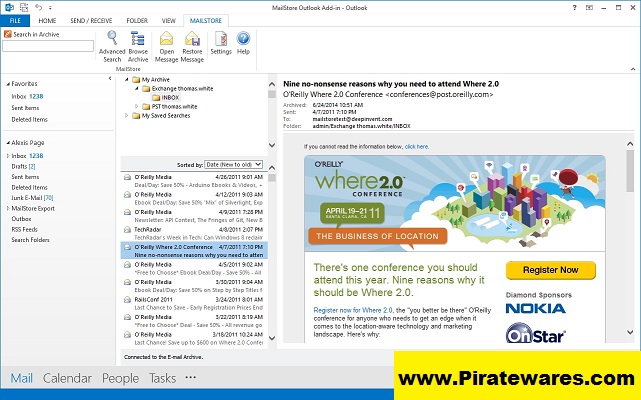Expand My Saved Searches node
The height and width of the screenshot is (400, 641).
coord(127,116)
